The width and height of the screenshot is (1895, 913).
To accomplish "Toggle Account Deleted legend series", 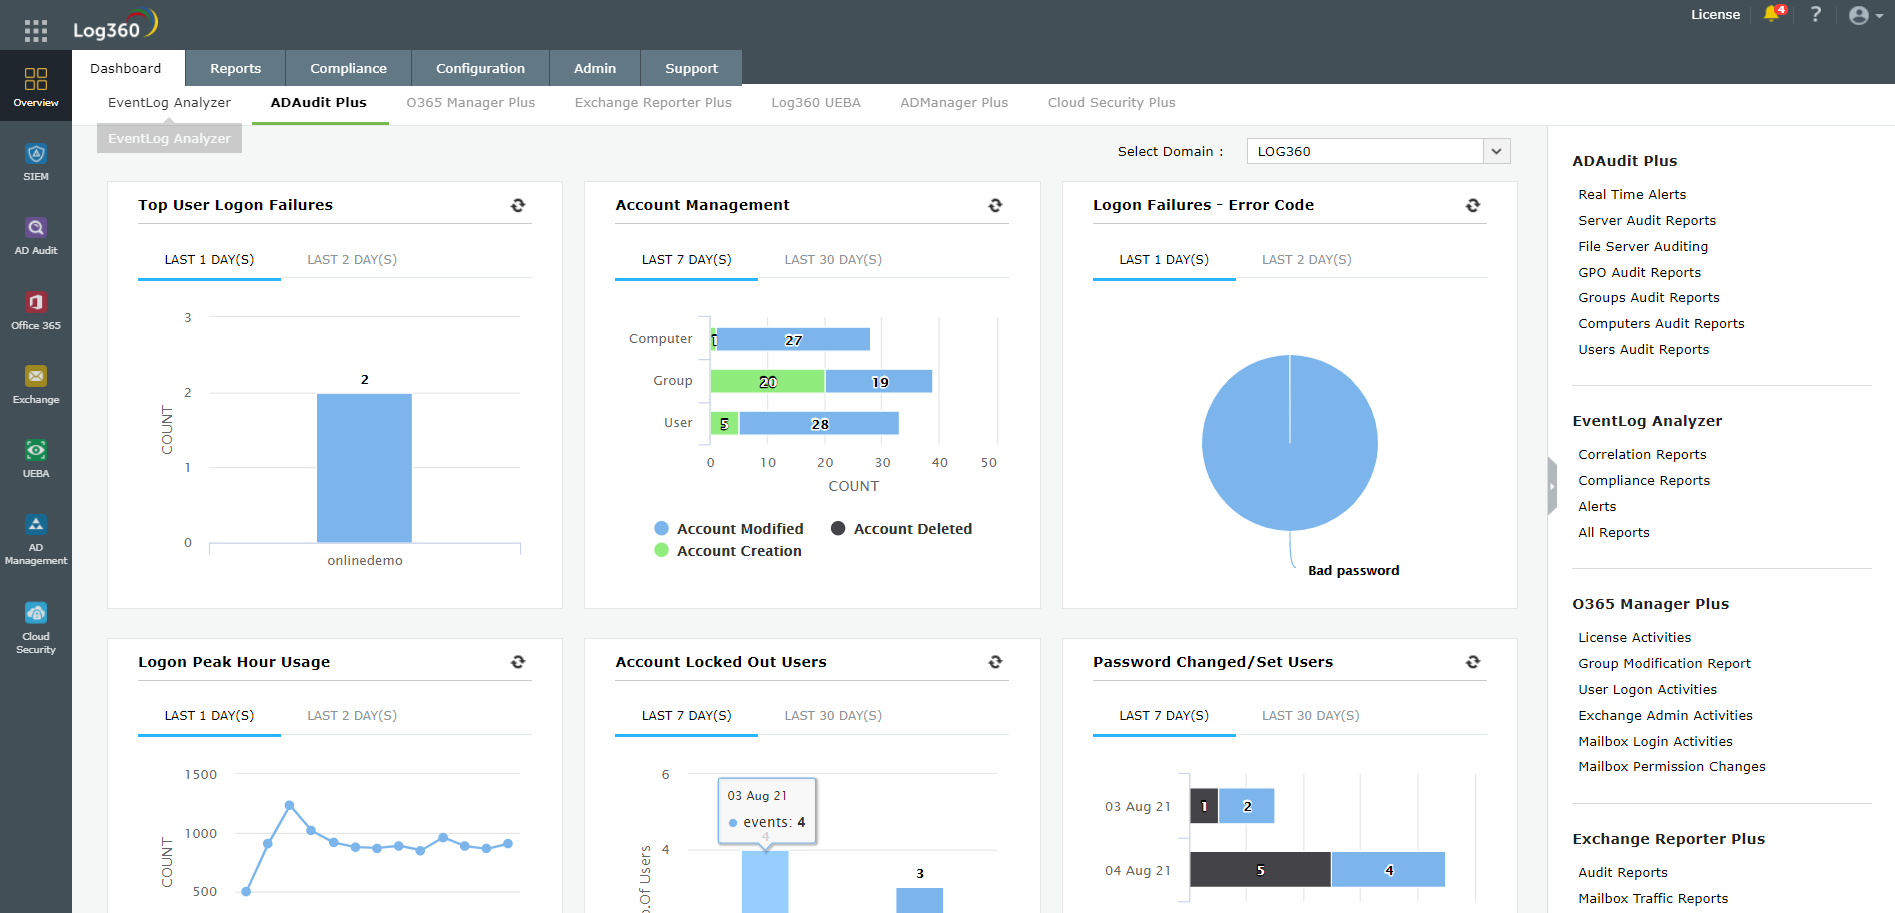I will [901, 529].
